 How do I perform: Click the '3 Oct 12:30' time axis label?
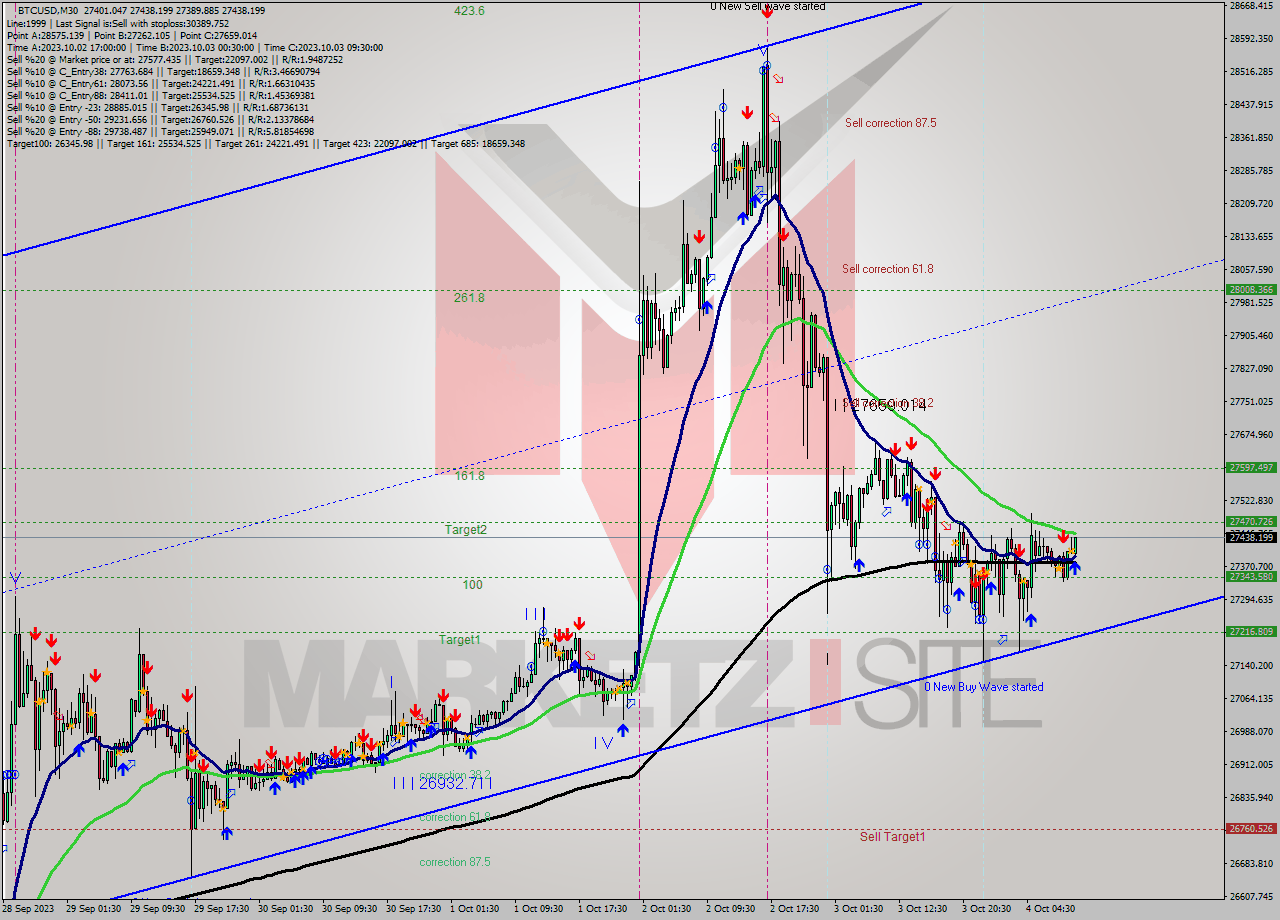tap(923, 909)
